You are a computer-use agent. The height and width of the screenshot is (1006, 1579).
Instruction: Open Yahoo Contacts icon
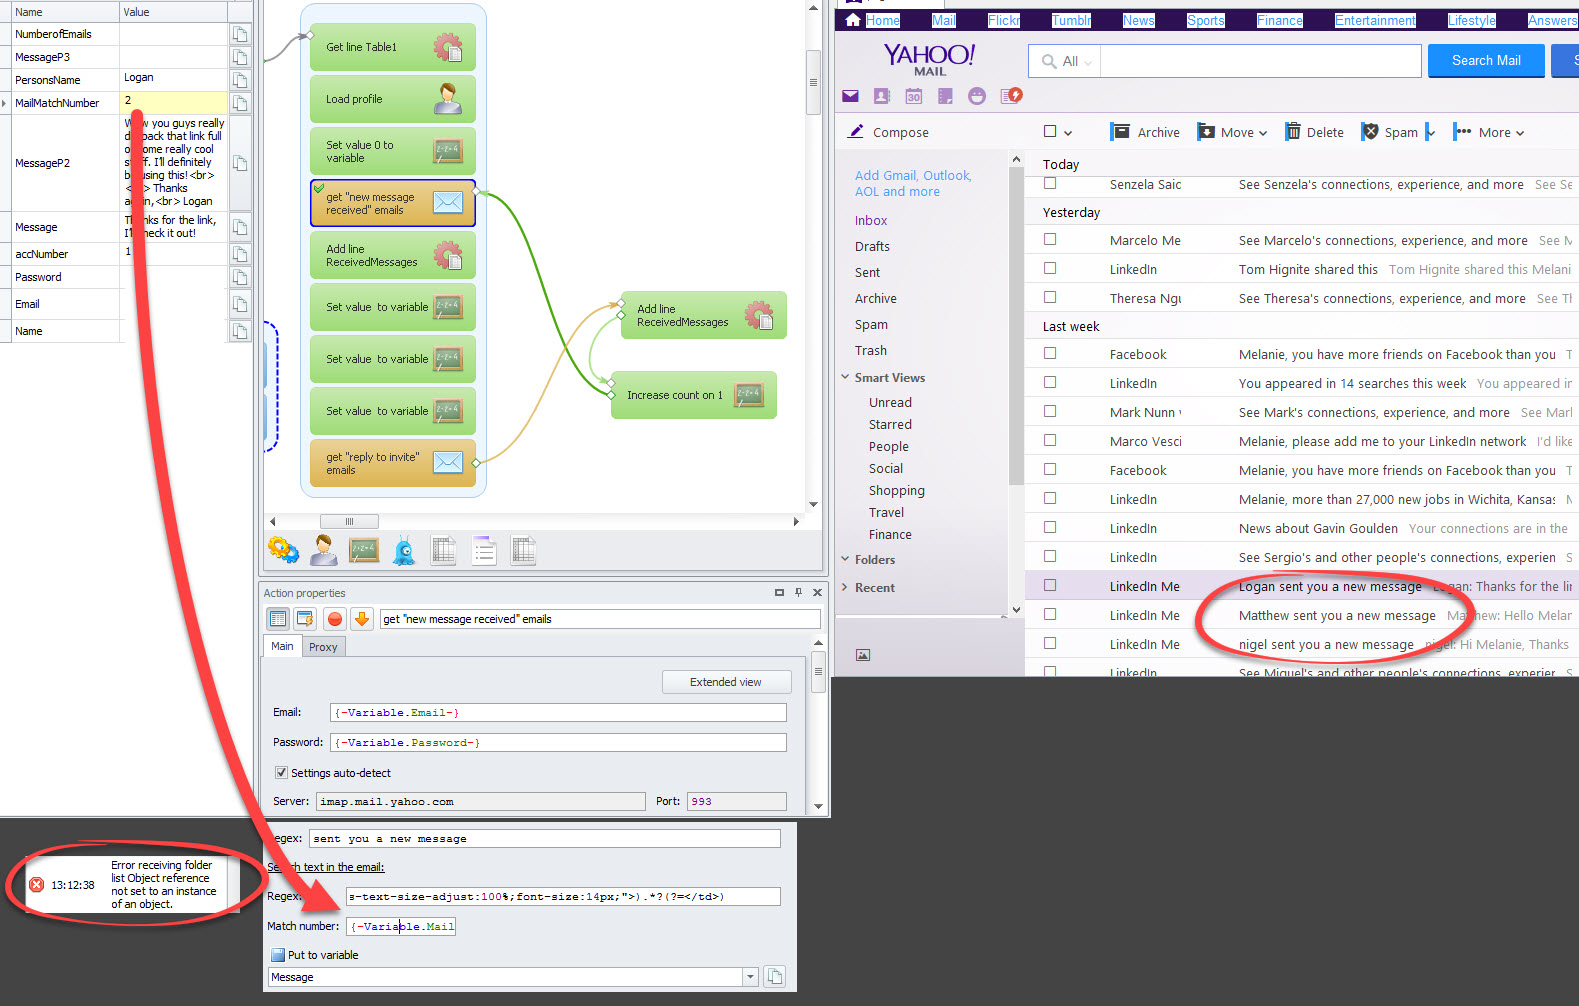tap(881, 96)
